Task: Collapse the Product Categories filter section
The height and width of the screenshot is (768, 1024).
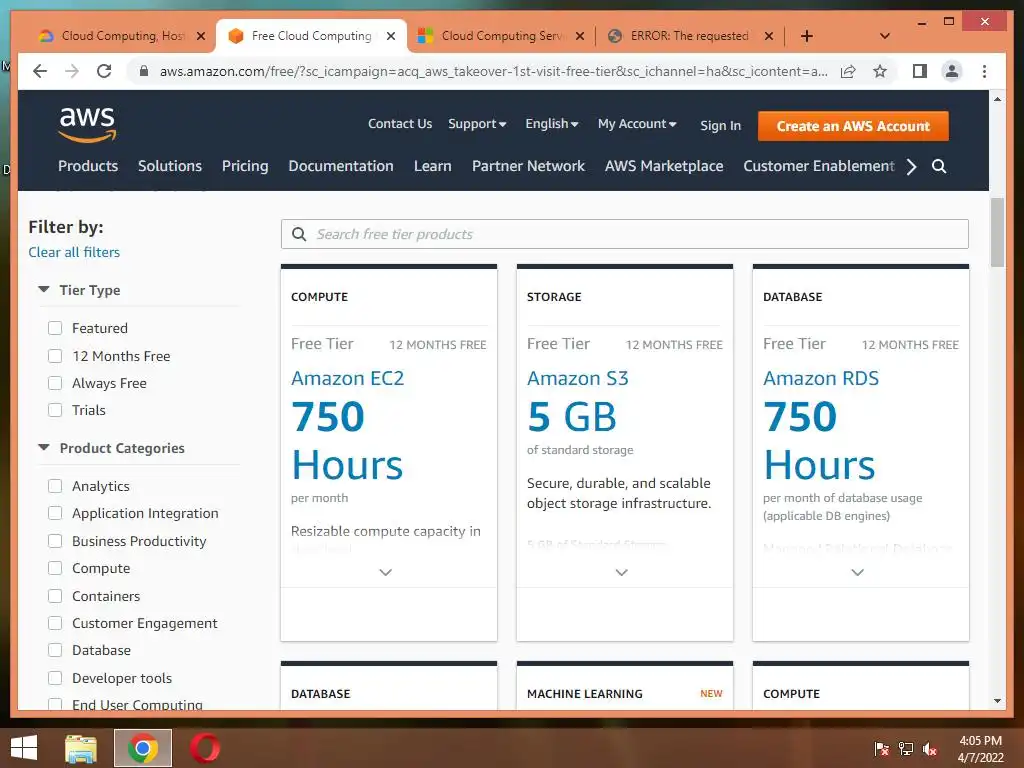Action: pos(44,447)
